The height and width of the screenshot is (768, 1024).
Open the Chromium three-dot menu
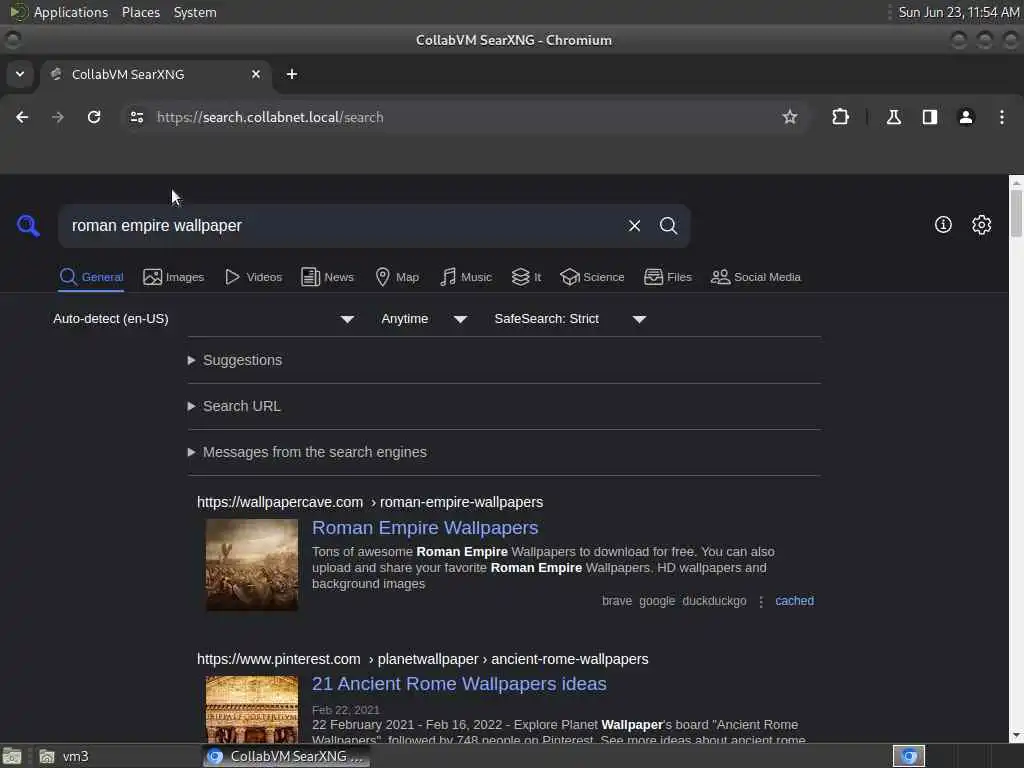coord(1002,117)
